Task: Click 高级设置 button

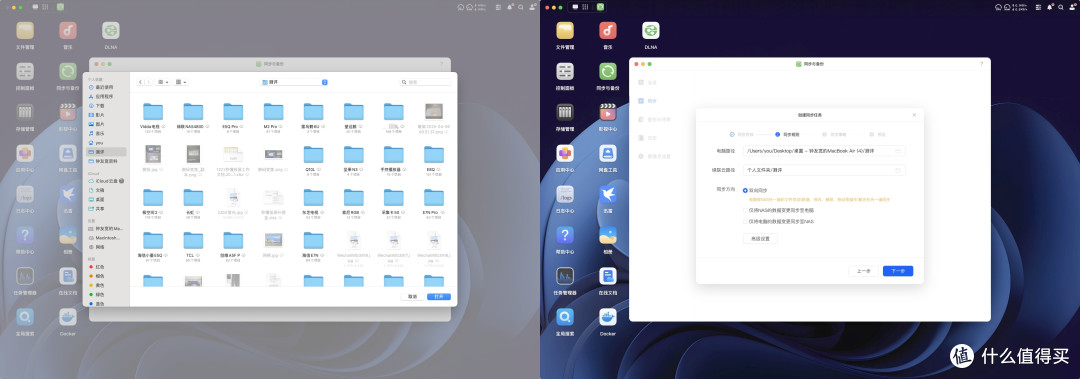Action: coord(760,238)
